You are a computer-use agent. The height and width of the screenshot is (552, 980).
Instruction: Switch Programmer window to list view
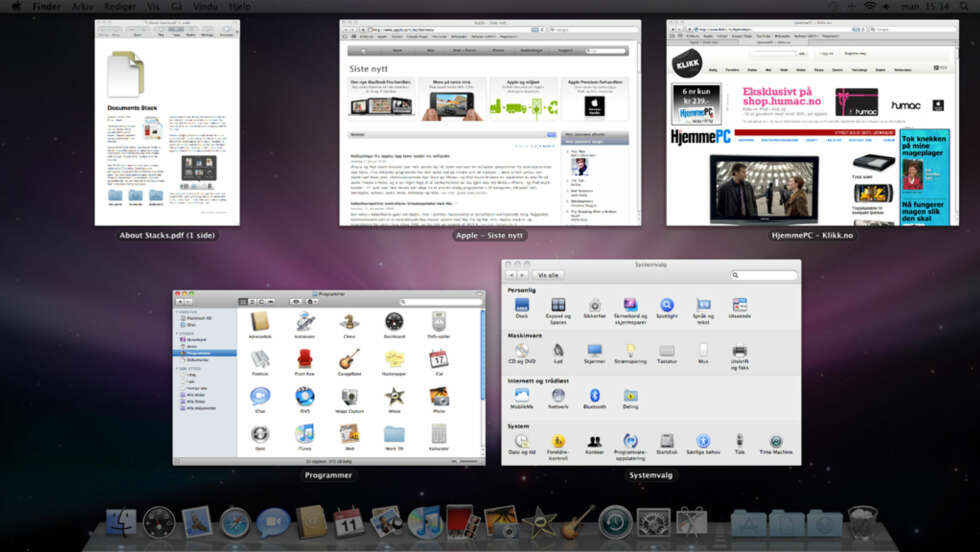coord(252,301)
